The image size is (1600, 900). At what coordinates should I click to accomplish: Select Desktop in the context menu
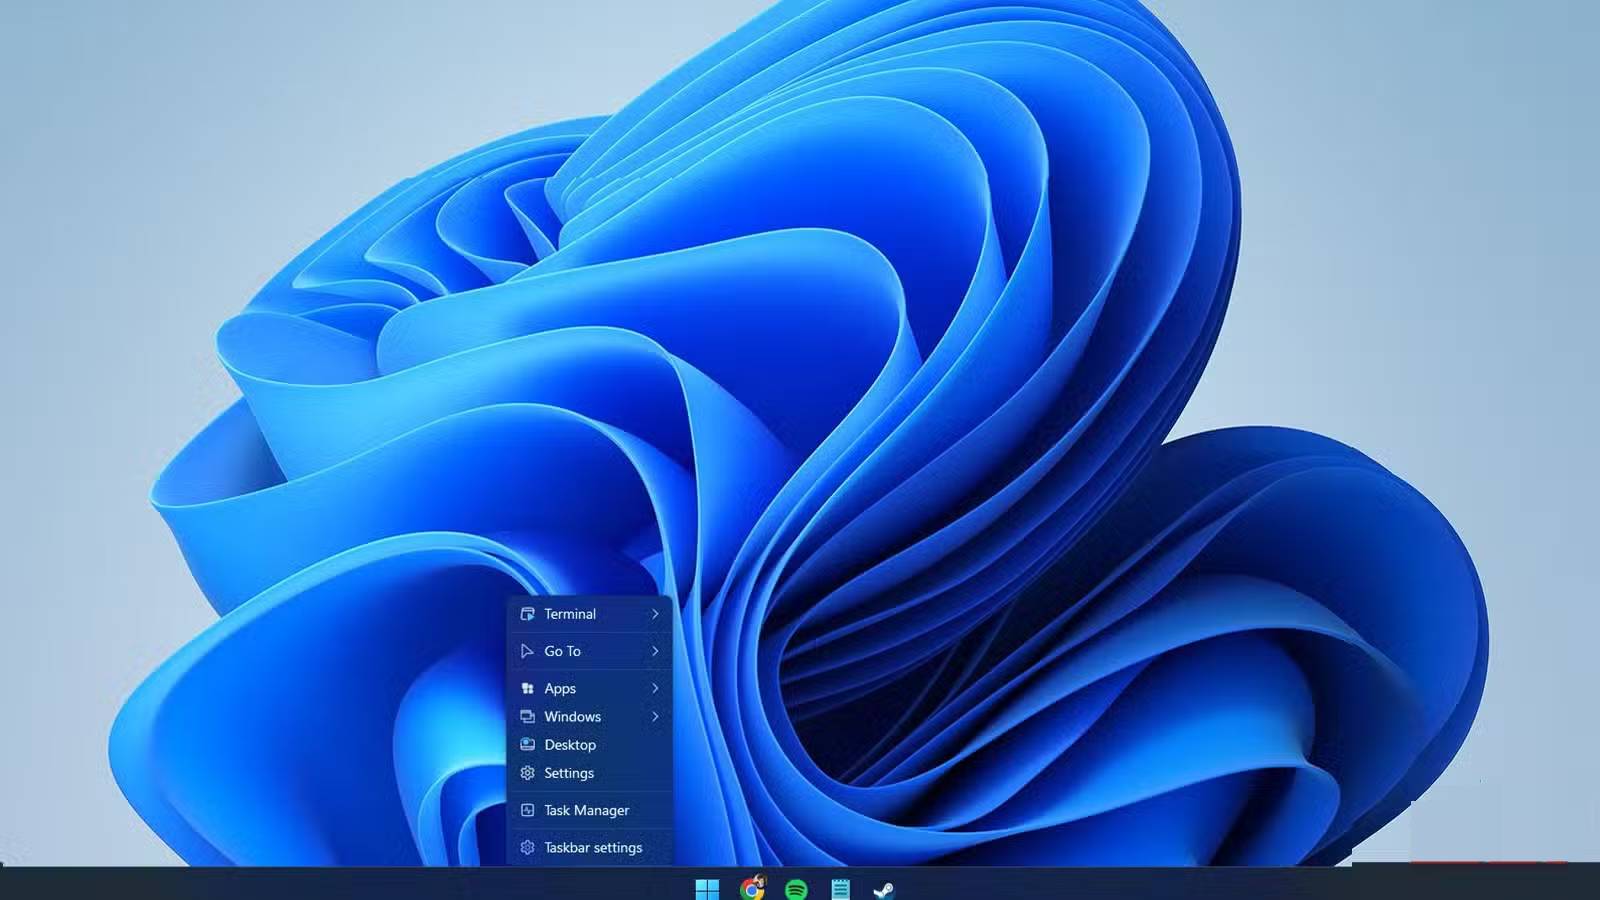570,745
